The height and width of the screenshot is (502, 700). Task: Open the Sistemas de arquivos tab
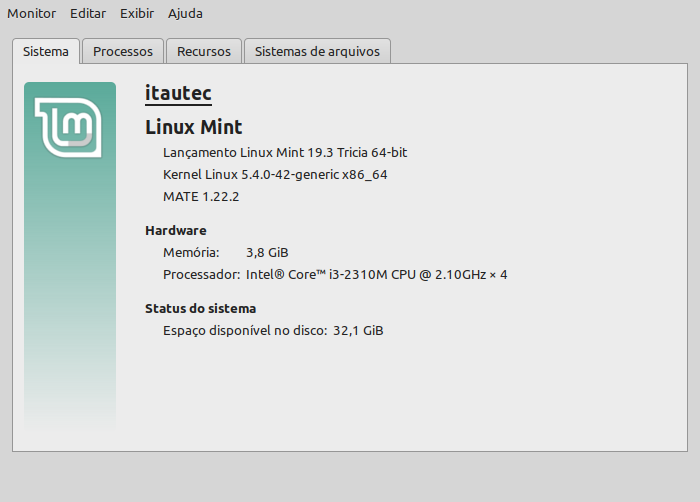317,51
